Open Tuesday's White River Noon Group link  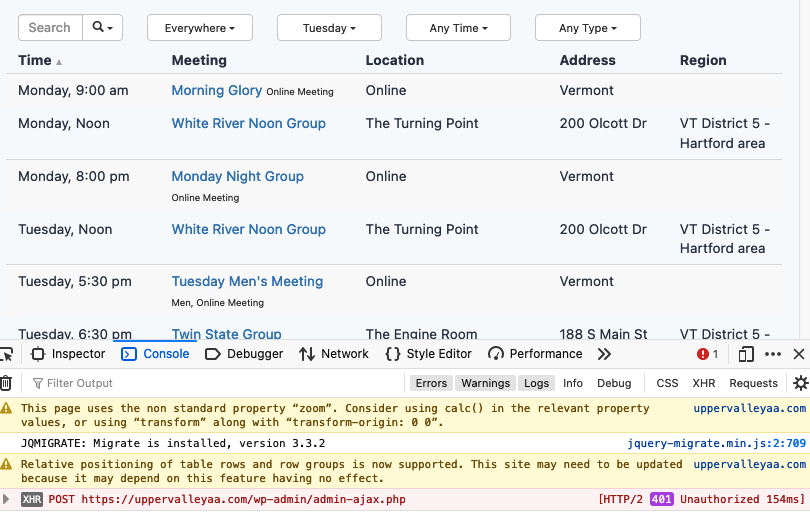click(x=248, y=229)
